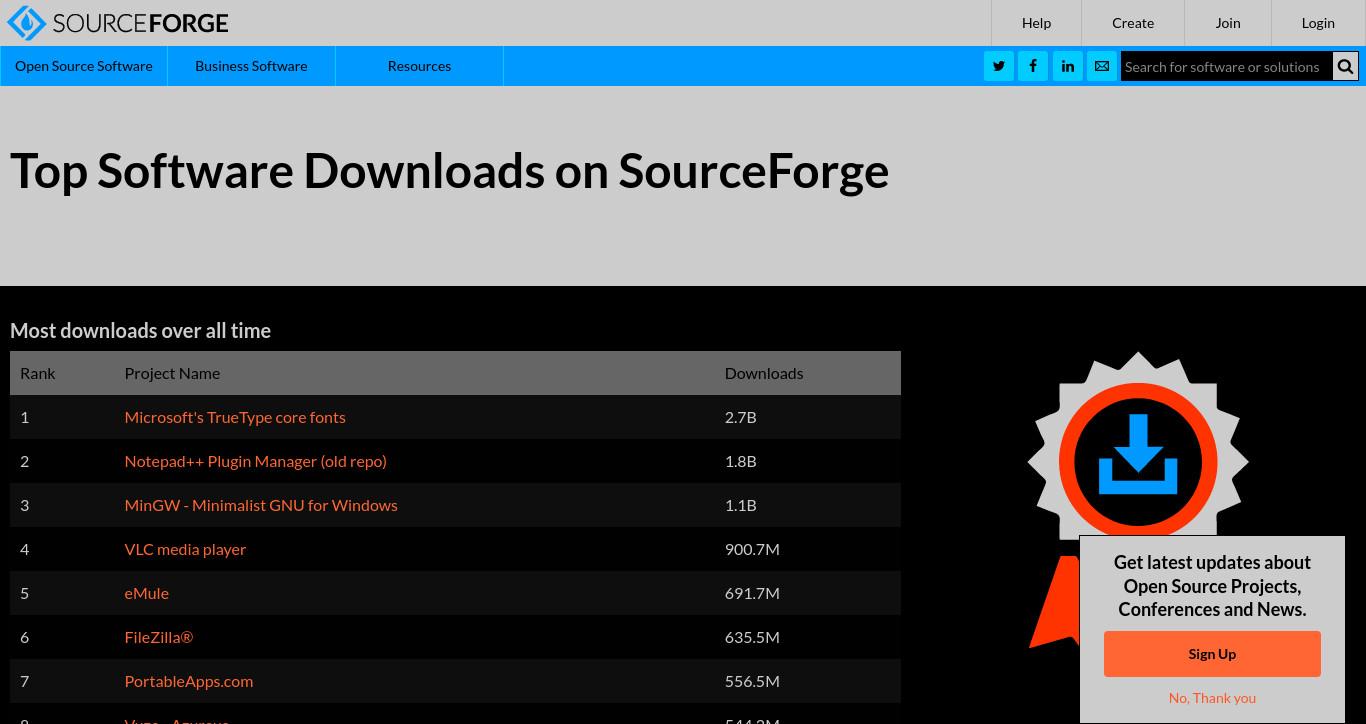Open the Open Source Software menu
Screen dimensions: 1366x724
[x=84, y=66]
